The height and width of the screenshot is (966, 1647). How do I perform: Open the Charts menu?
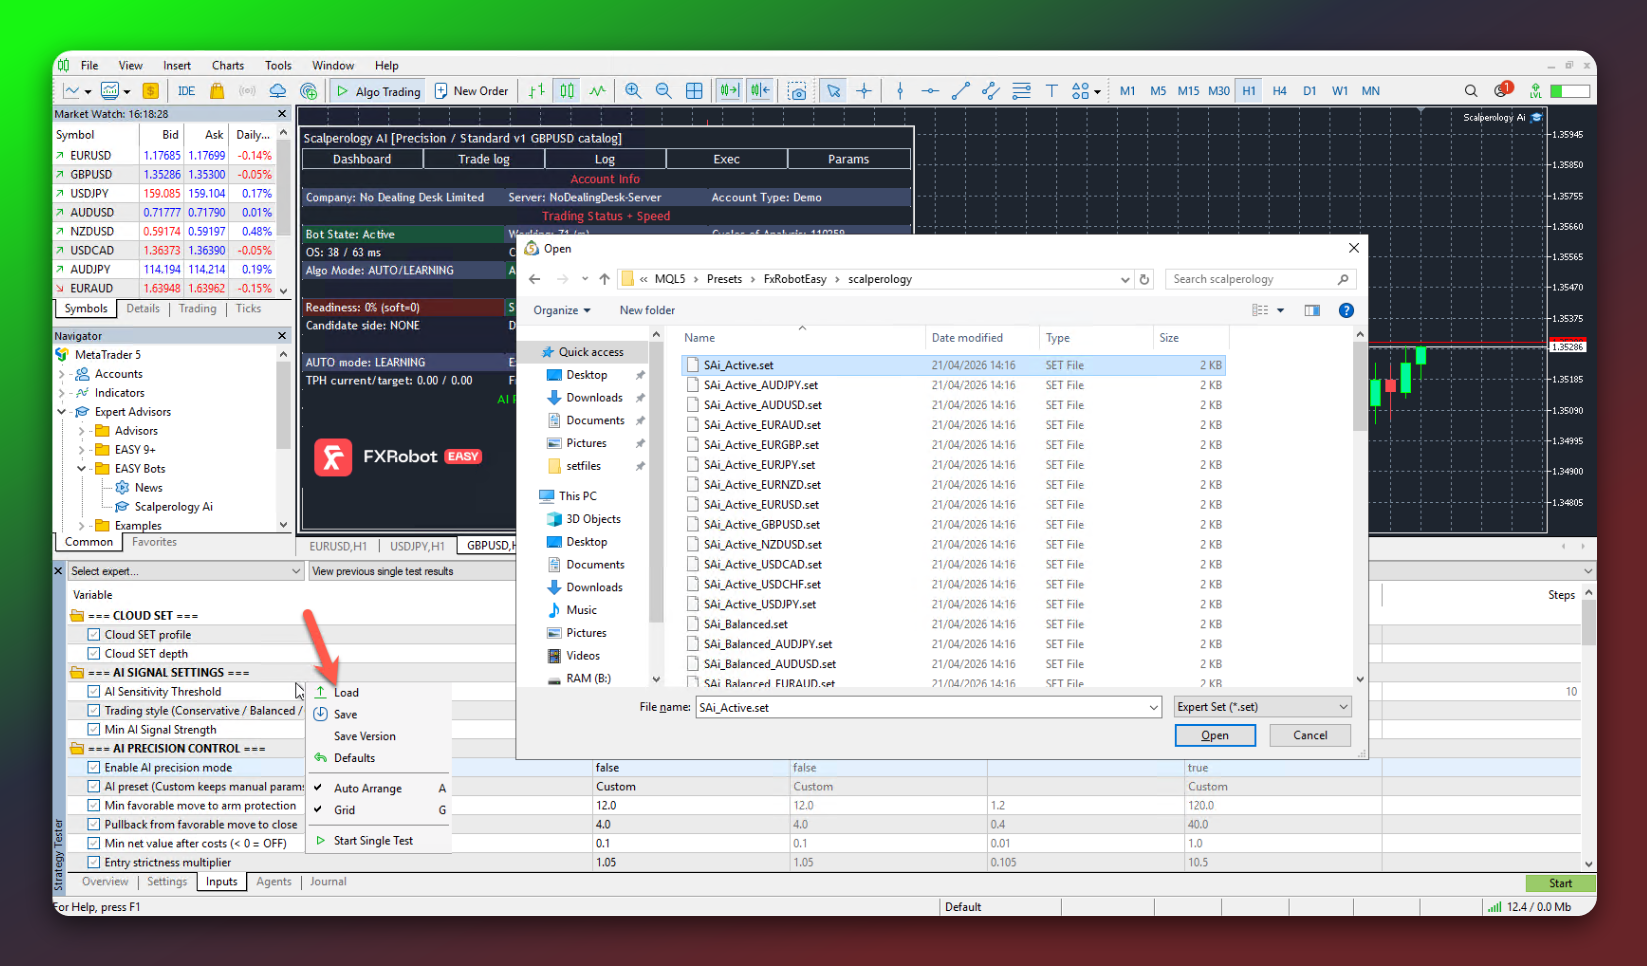pyautogui.click(x=227, y=65)
